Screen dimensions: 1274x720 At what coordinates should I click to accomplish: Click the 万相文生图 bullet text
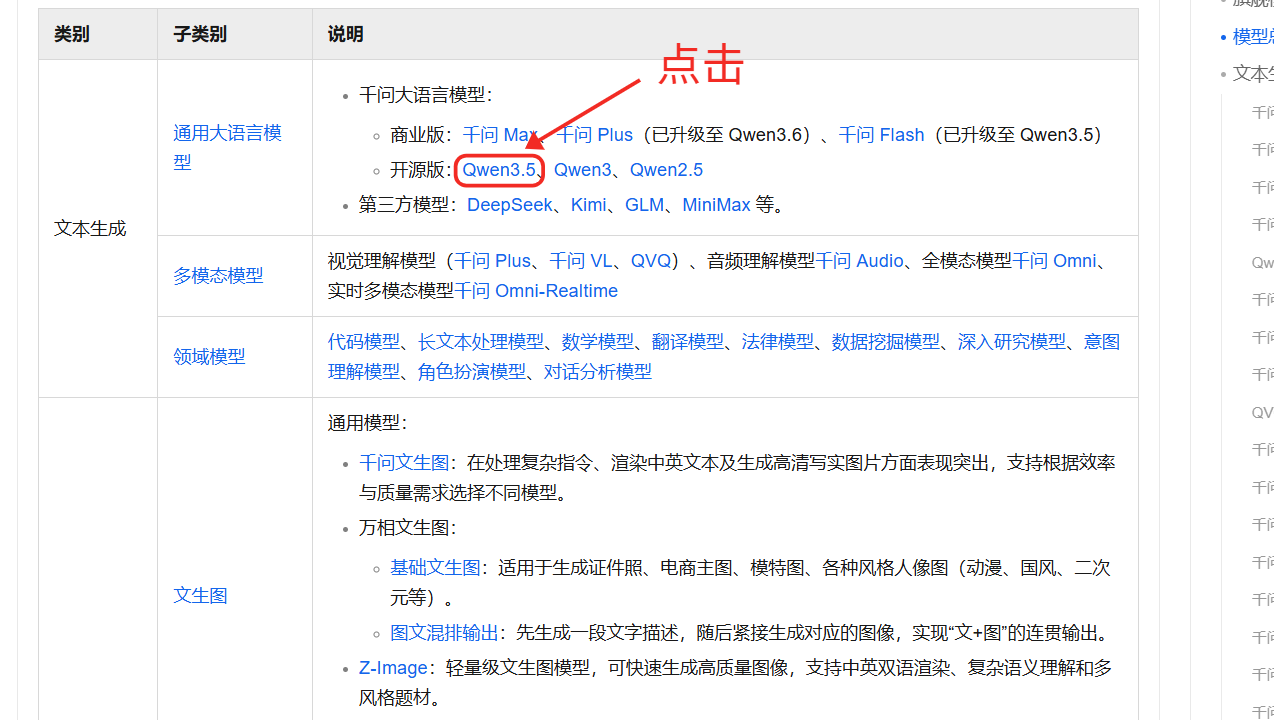pos(408,528)
